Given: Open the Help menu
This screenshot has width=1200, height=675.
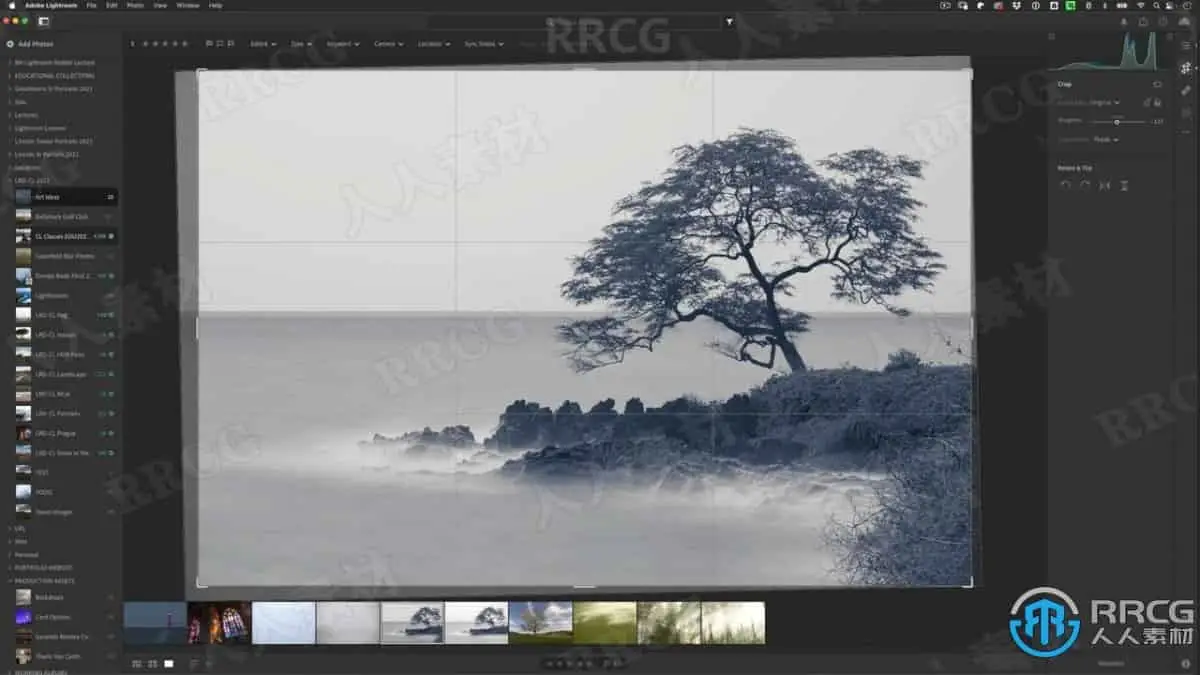Looking at the screenshot, I should tap(216, 6).
